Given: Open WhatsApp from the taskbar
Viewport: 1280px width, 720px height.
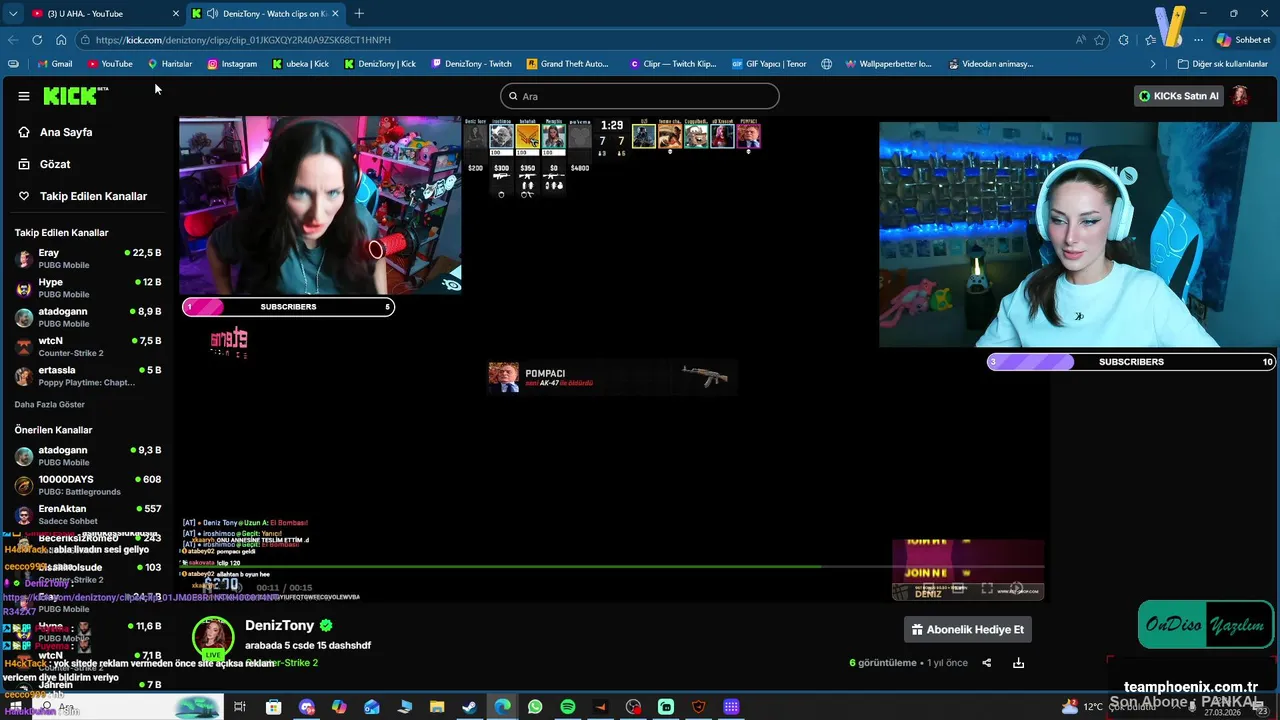Looking at the screenshot, I should tap(535, 707).
